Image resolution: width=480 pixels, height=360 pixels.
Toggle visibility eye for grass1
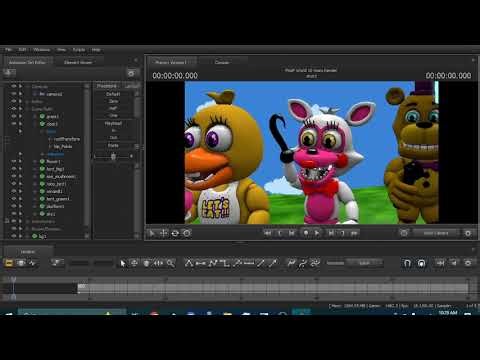(14, 116)
